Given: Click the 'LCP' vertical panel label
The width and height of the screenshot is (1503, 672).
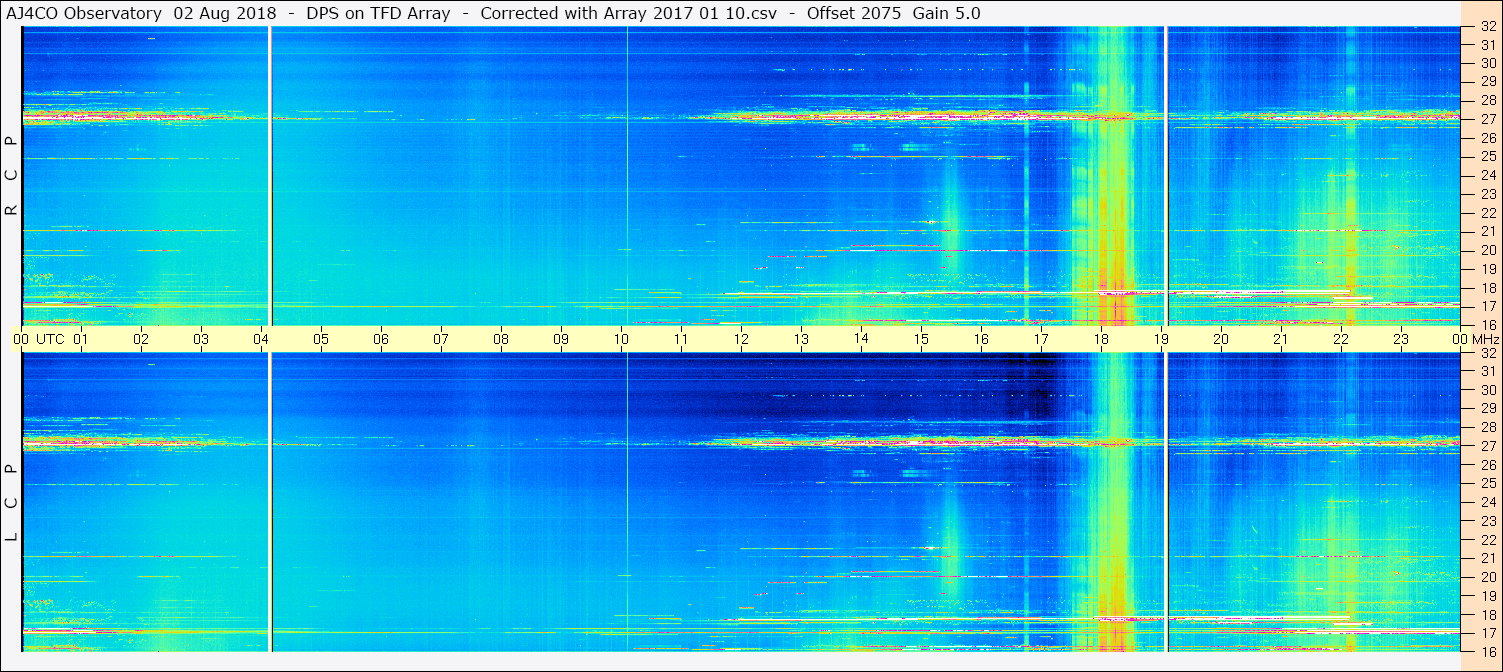Looking at the screenshot, I should click(12, 502).
